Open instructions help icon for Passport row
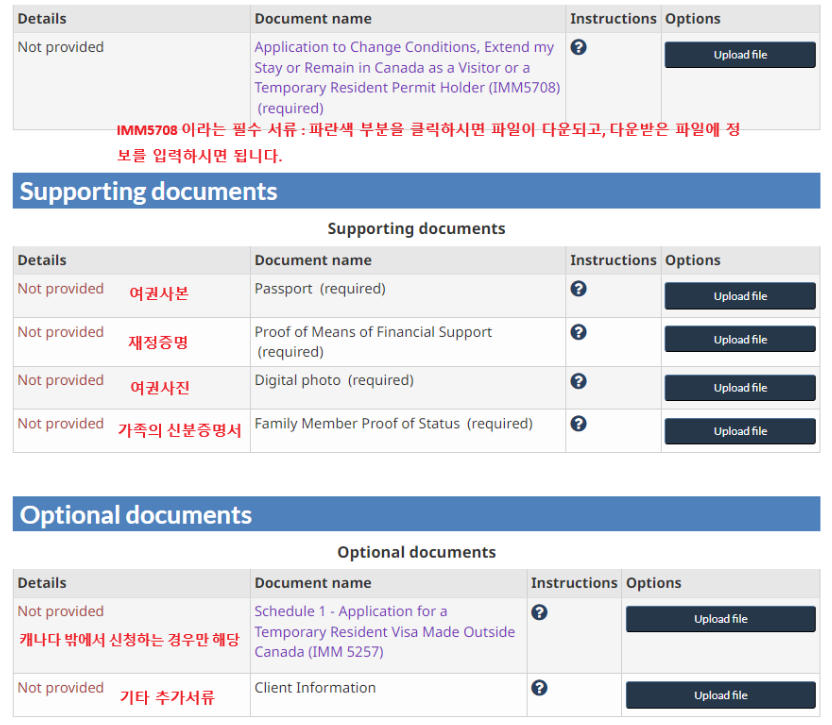832x725 pixels. click(578, 289)
